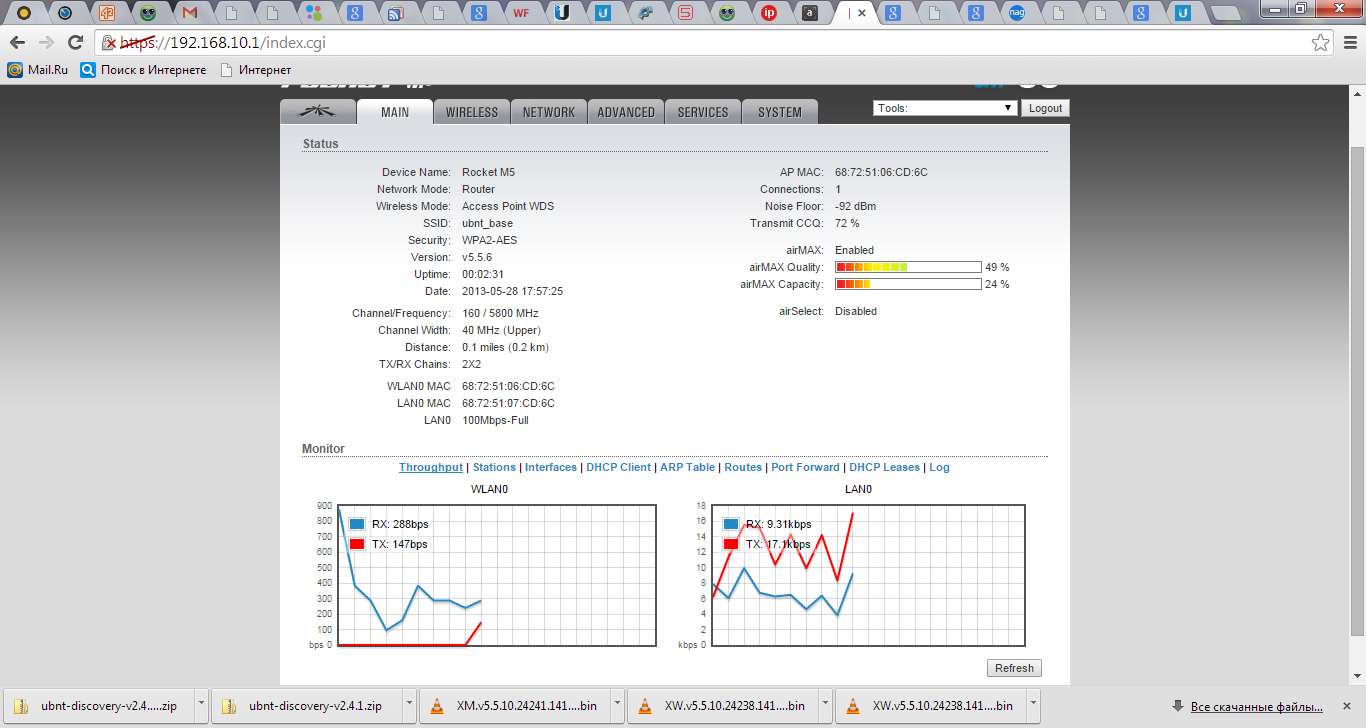Switch to the colorful dots browser tab
Viewport: 1366px width, 728px height.
pyautogui.click(x=314, y=13)
